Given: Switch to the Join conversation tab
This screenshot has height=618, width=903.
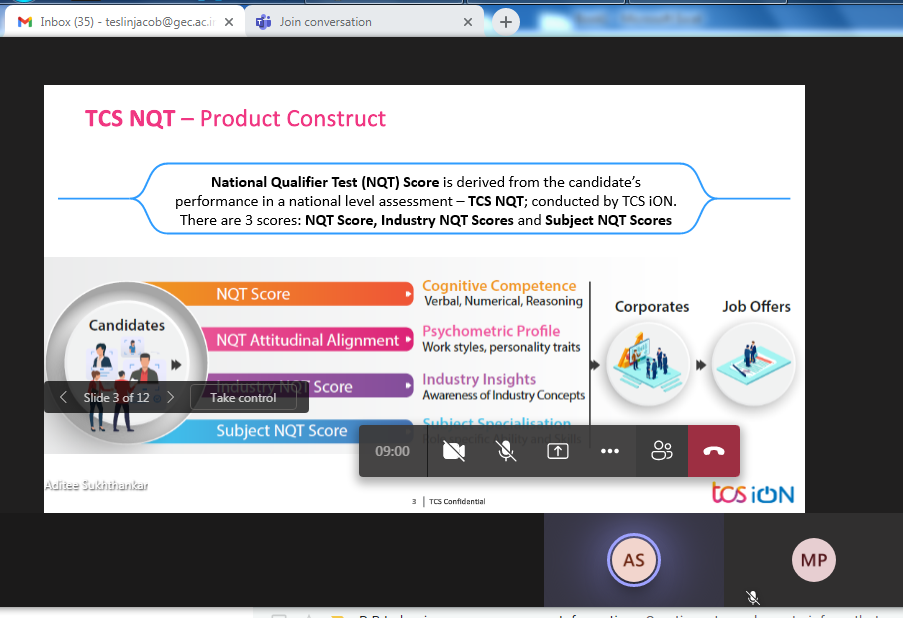Looking at the screenshot, I should click(x=365, y=22).
